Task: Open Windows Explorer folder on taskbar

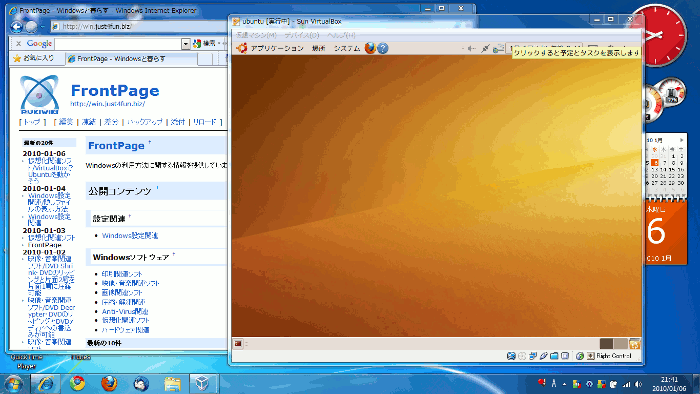Action: click(172, 384)
